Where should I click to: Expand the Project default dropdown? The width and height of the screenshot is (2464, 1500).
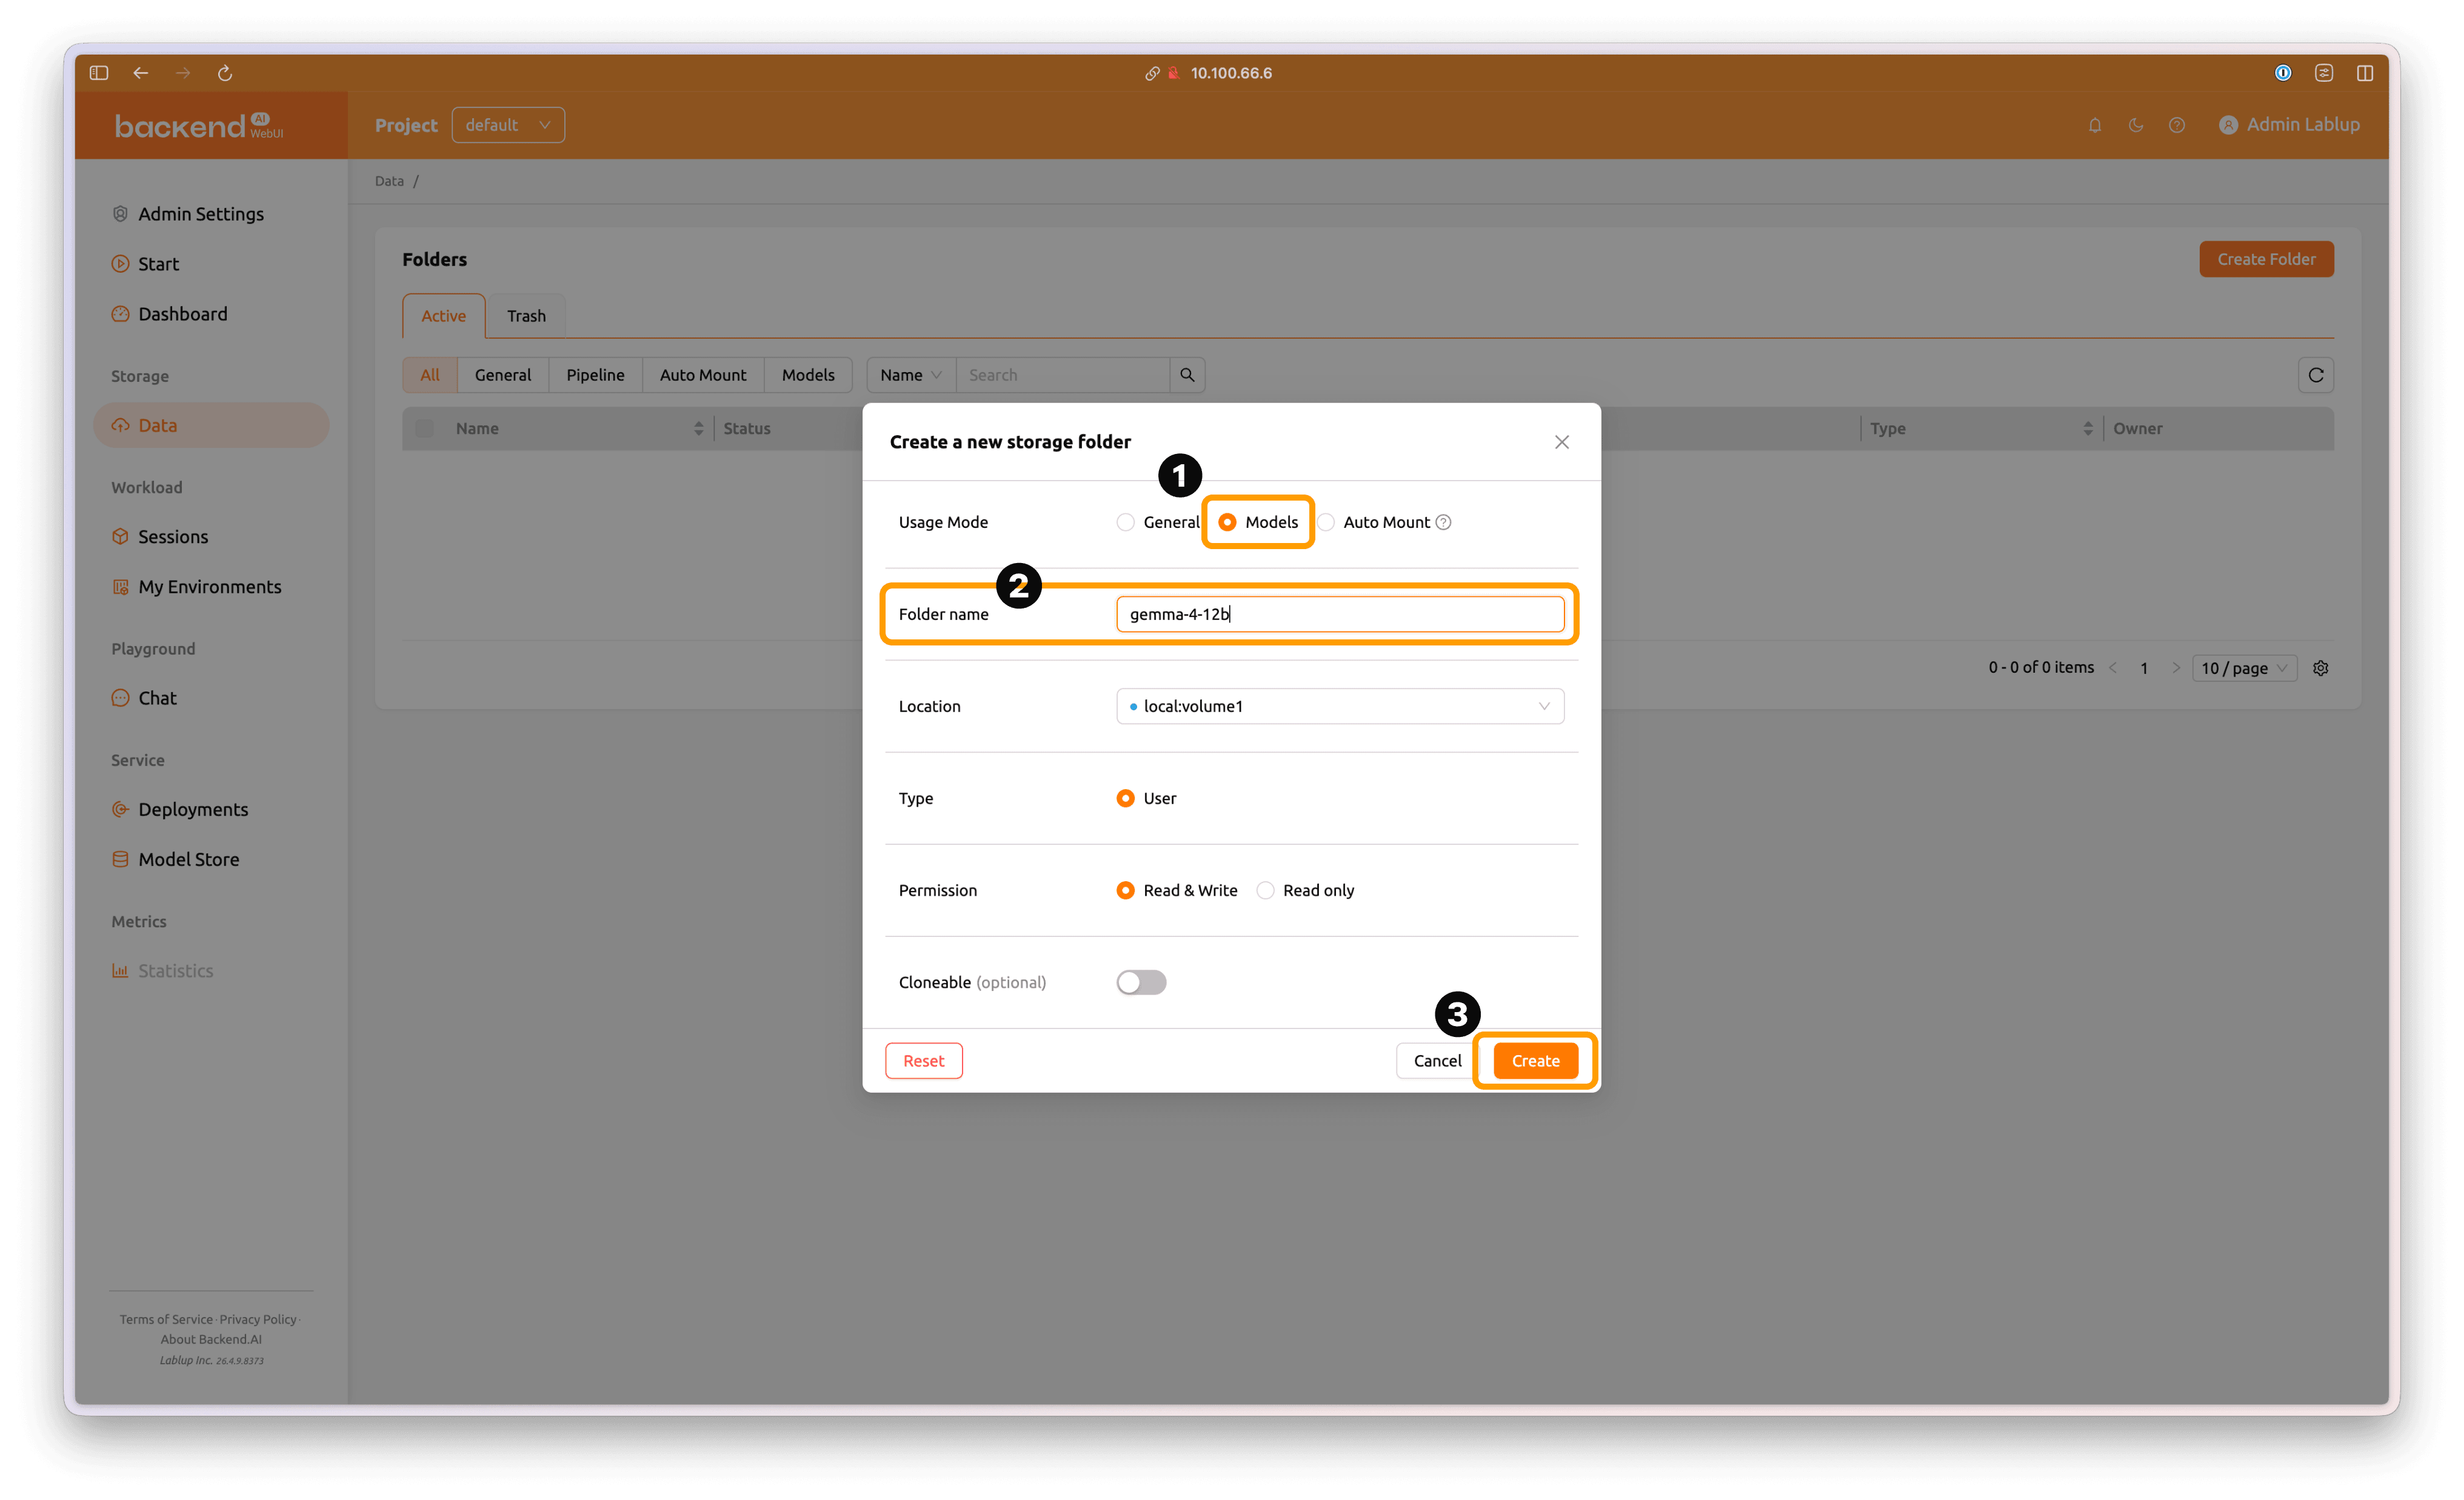508,125
